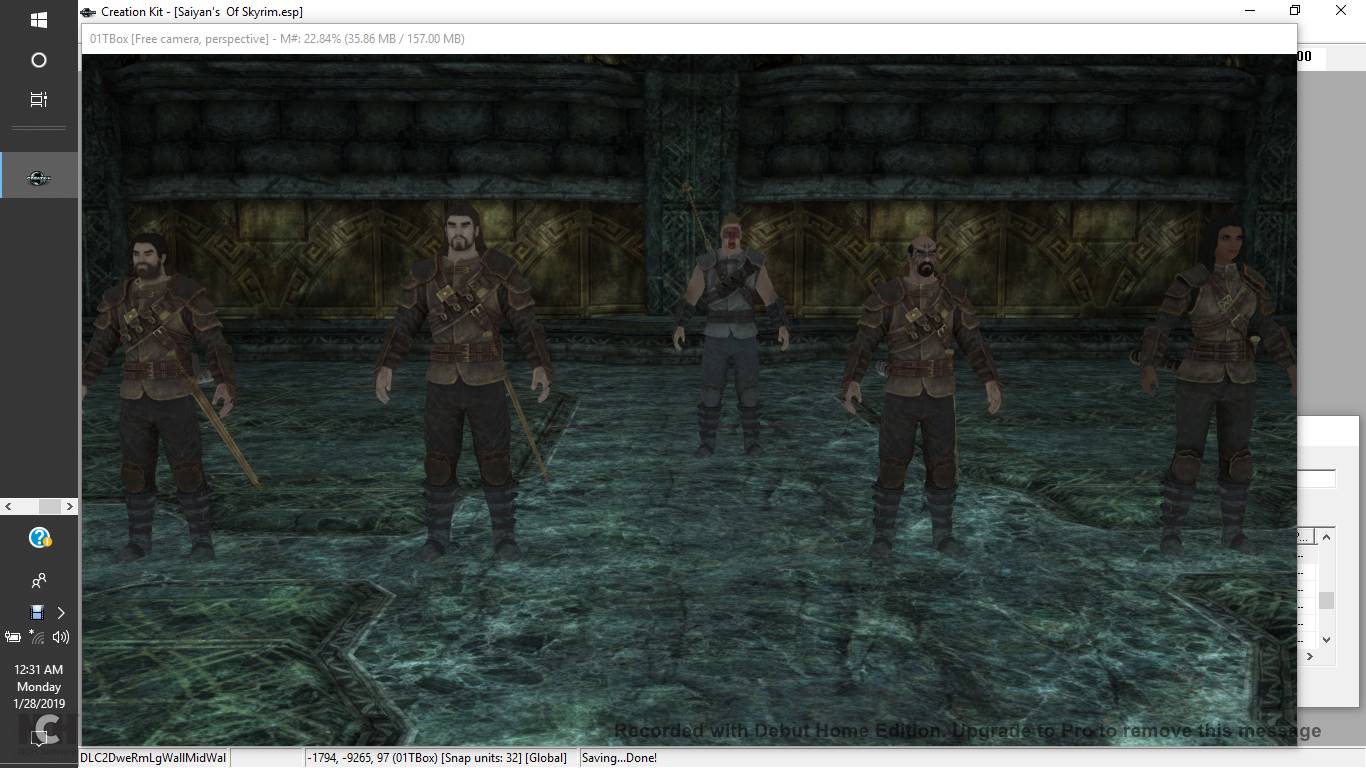The image size is (1366, 768).
Task: Click the Get Help tray icon
Action: (39, 539)
